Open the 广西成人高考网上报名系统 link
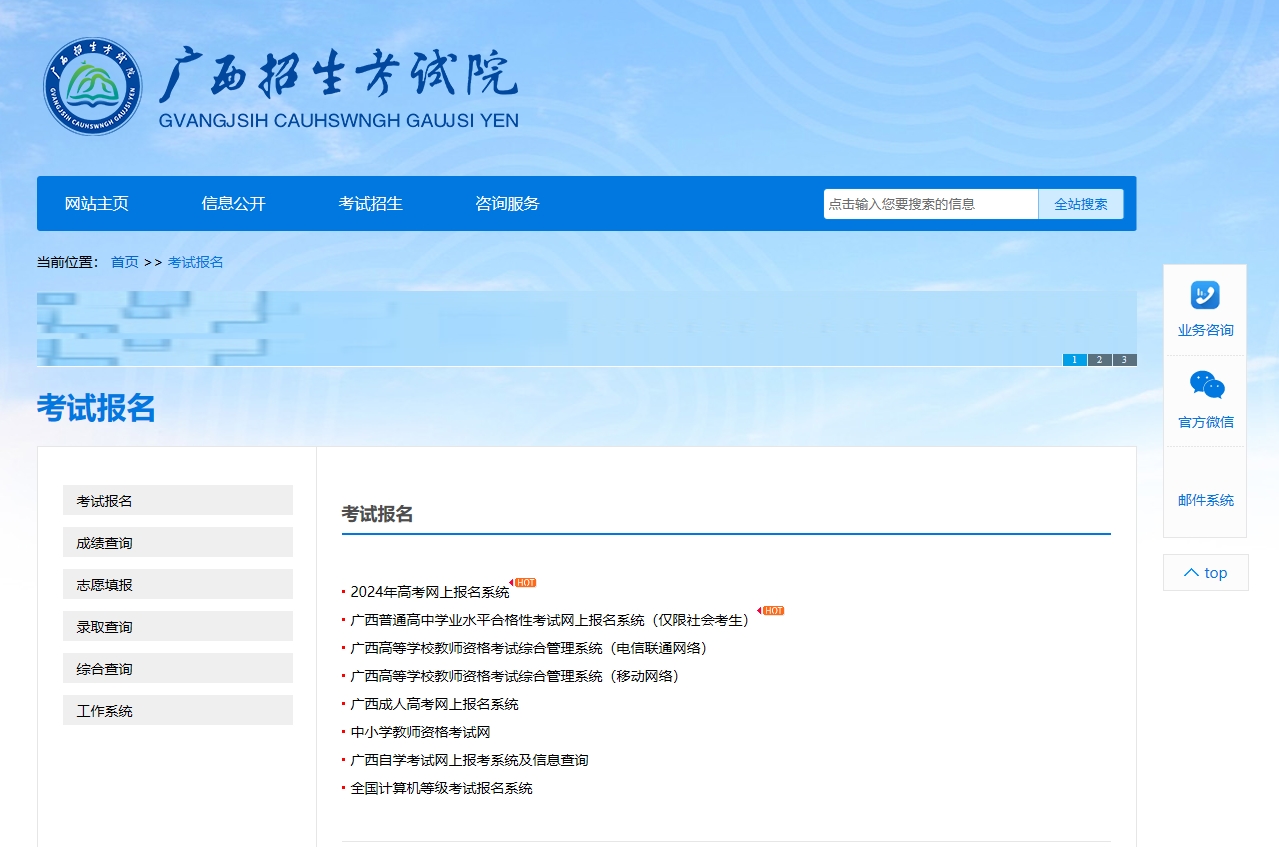The image size is (1279, 847). pyautogui.click(x=434, y=704)
